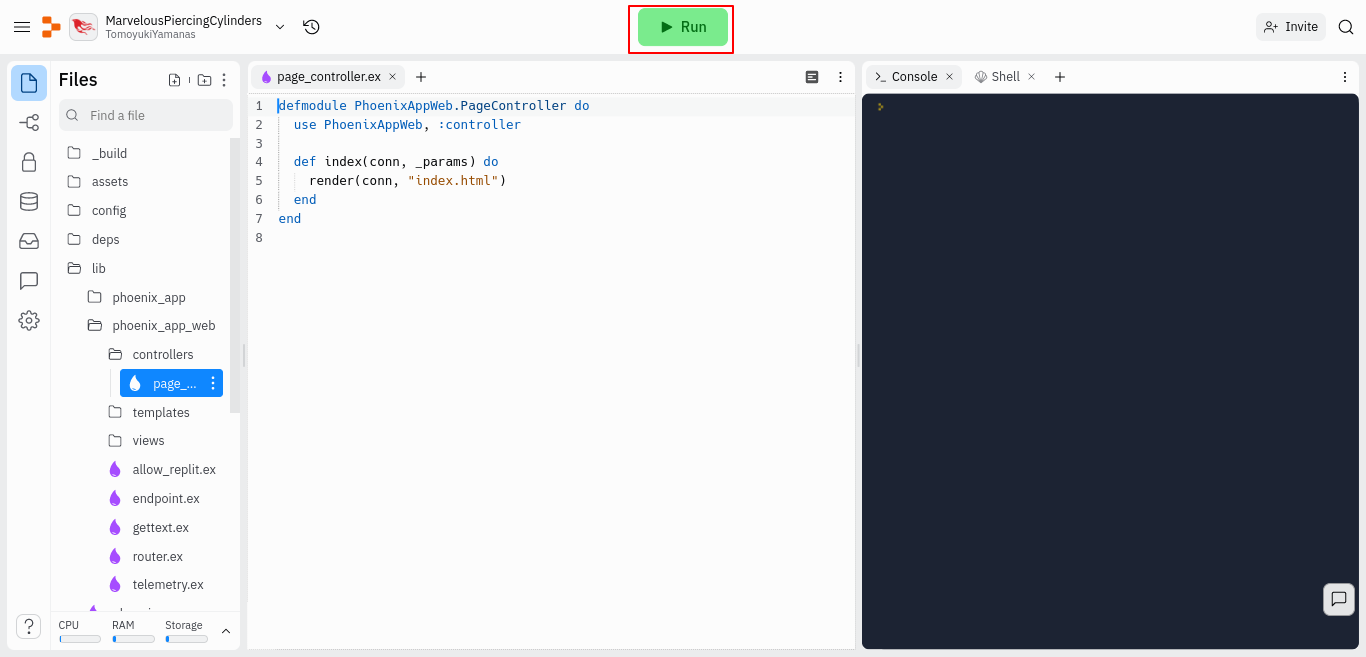Close the Shell tab
Screen dimensions: 1366x657
point(1031,77)
